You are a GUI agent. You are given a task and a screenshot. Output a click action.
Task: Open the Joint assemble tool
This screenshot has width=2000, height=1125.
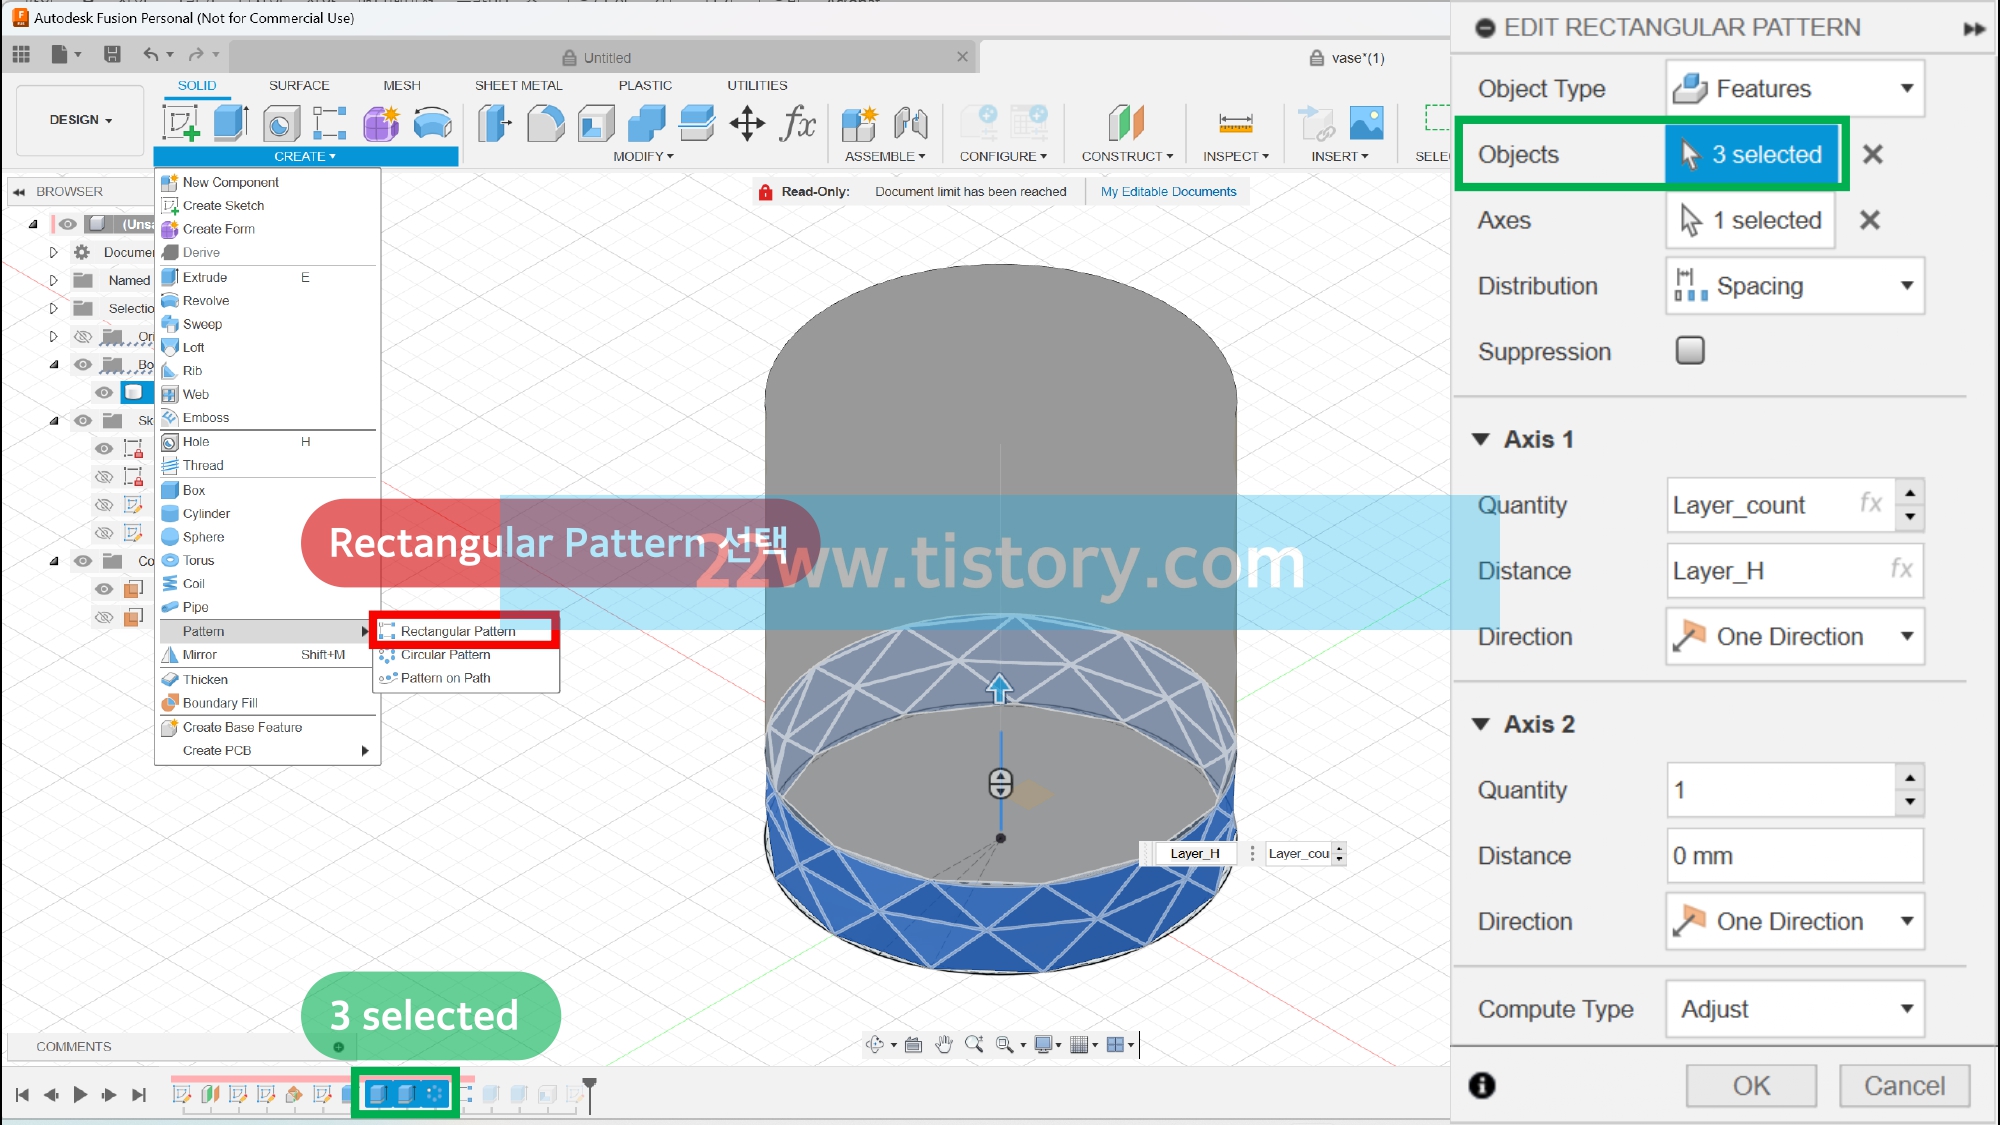pos(911,123)
